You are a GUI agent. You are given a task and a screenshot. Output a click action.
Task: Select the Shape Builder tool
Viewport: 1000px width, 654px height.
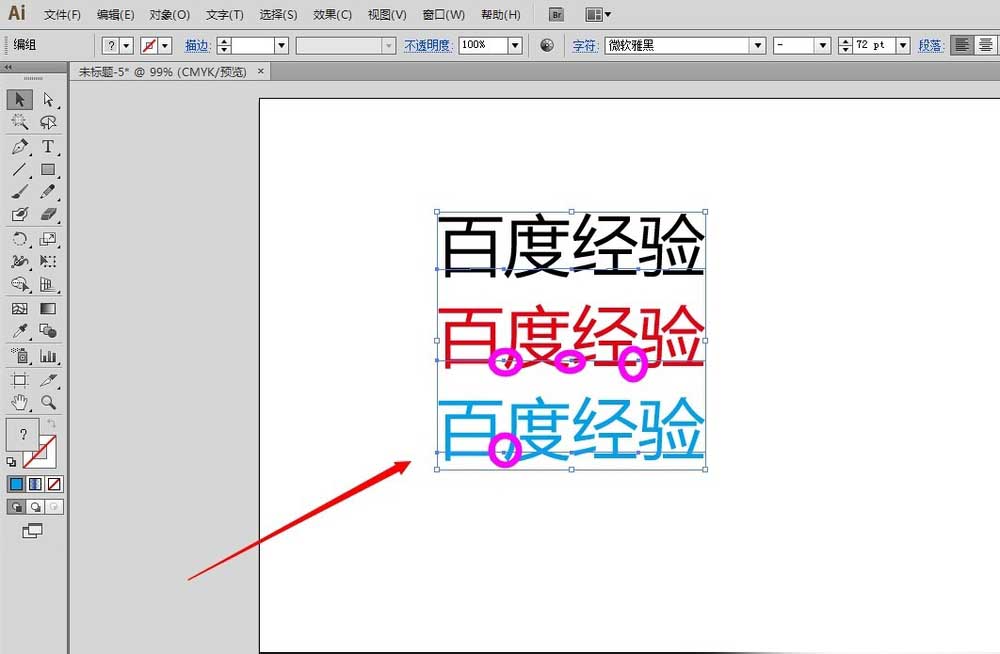pos(20,284)
